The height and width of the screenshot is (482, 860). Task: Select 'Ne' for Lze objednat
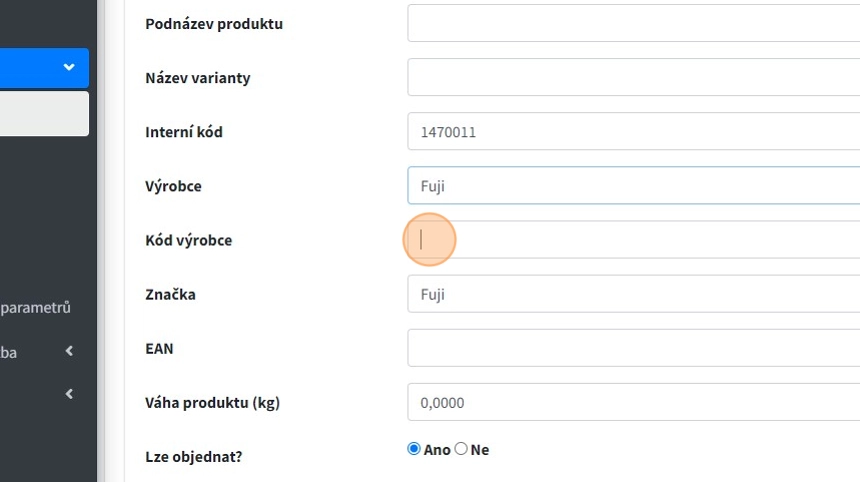click(461, 449)
